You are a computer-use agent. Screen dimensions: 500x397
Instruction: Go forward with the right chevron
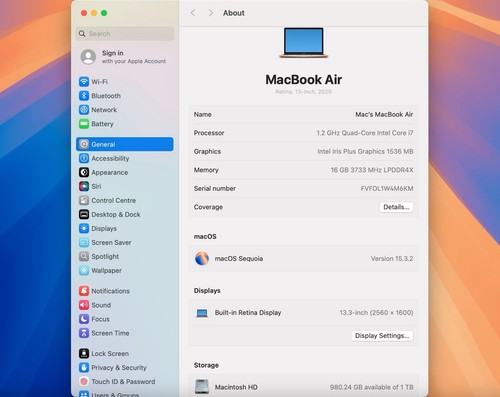(x=211, y=13)
